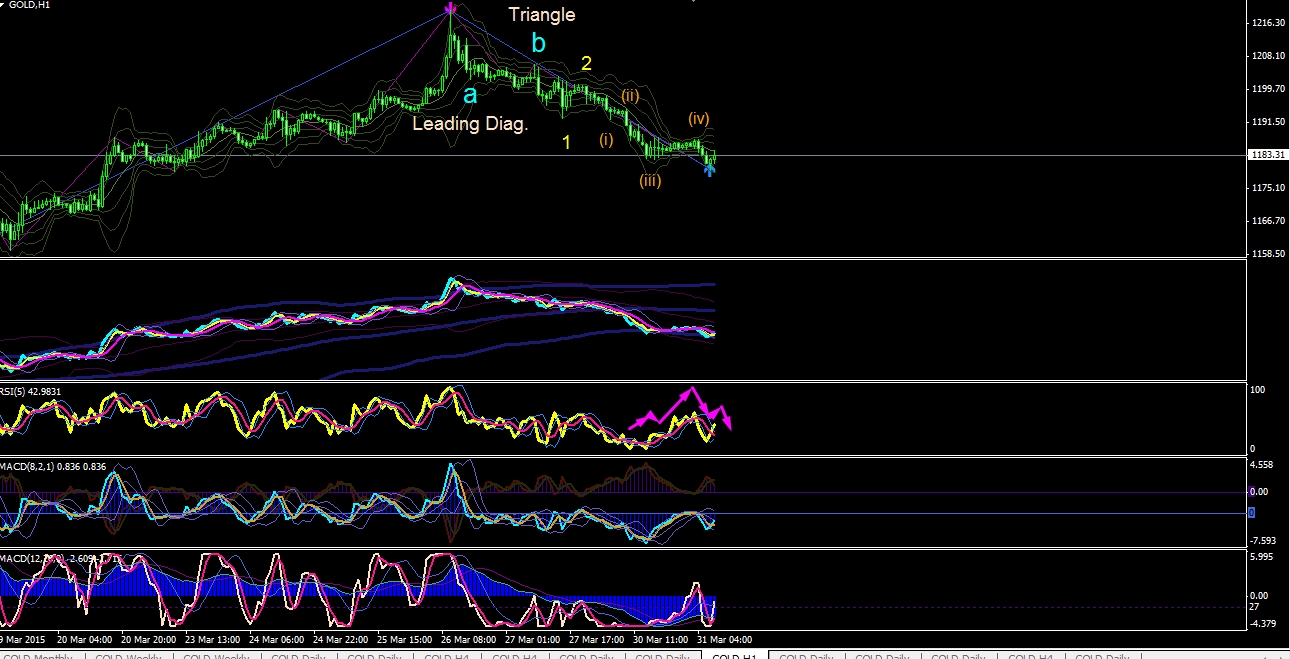
Task: Click the 31 Mar 04:00 time label
Action: (724, 639)
